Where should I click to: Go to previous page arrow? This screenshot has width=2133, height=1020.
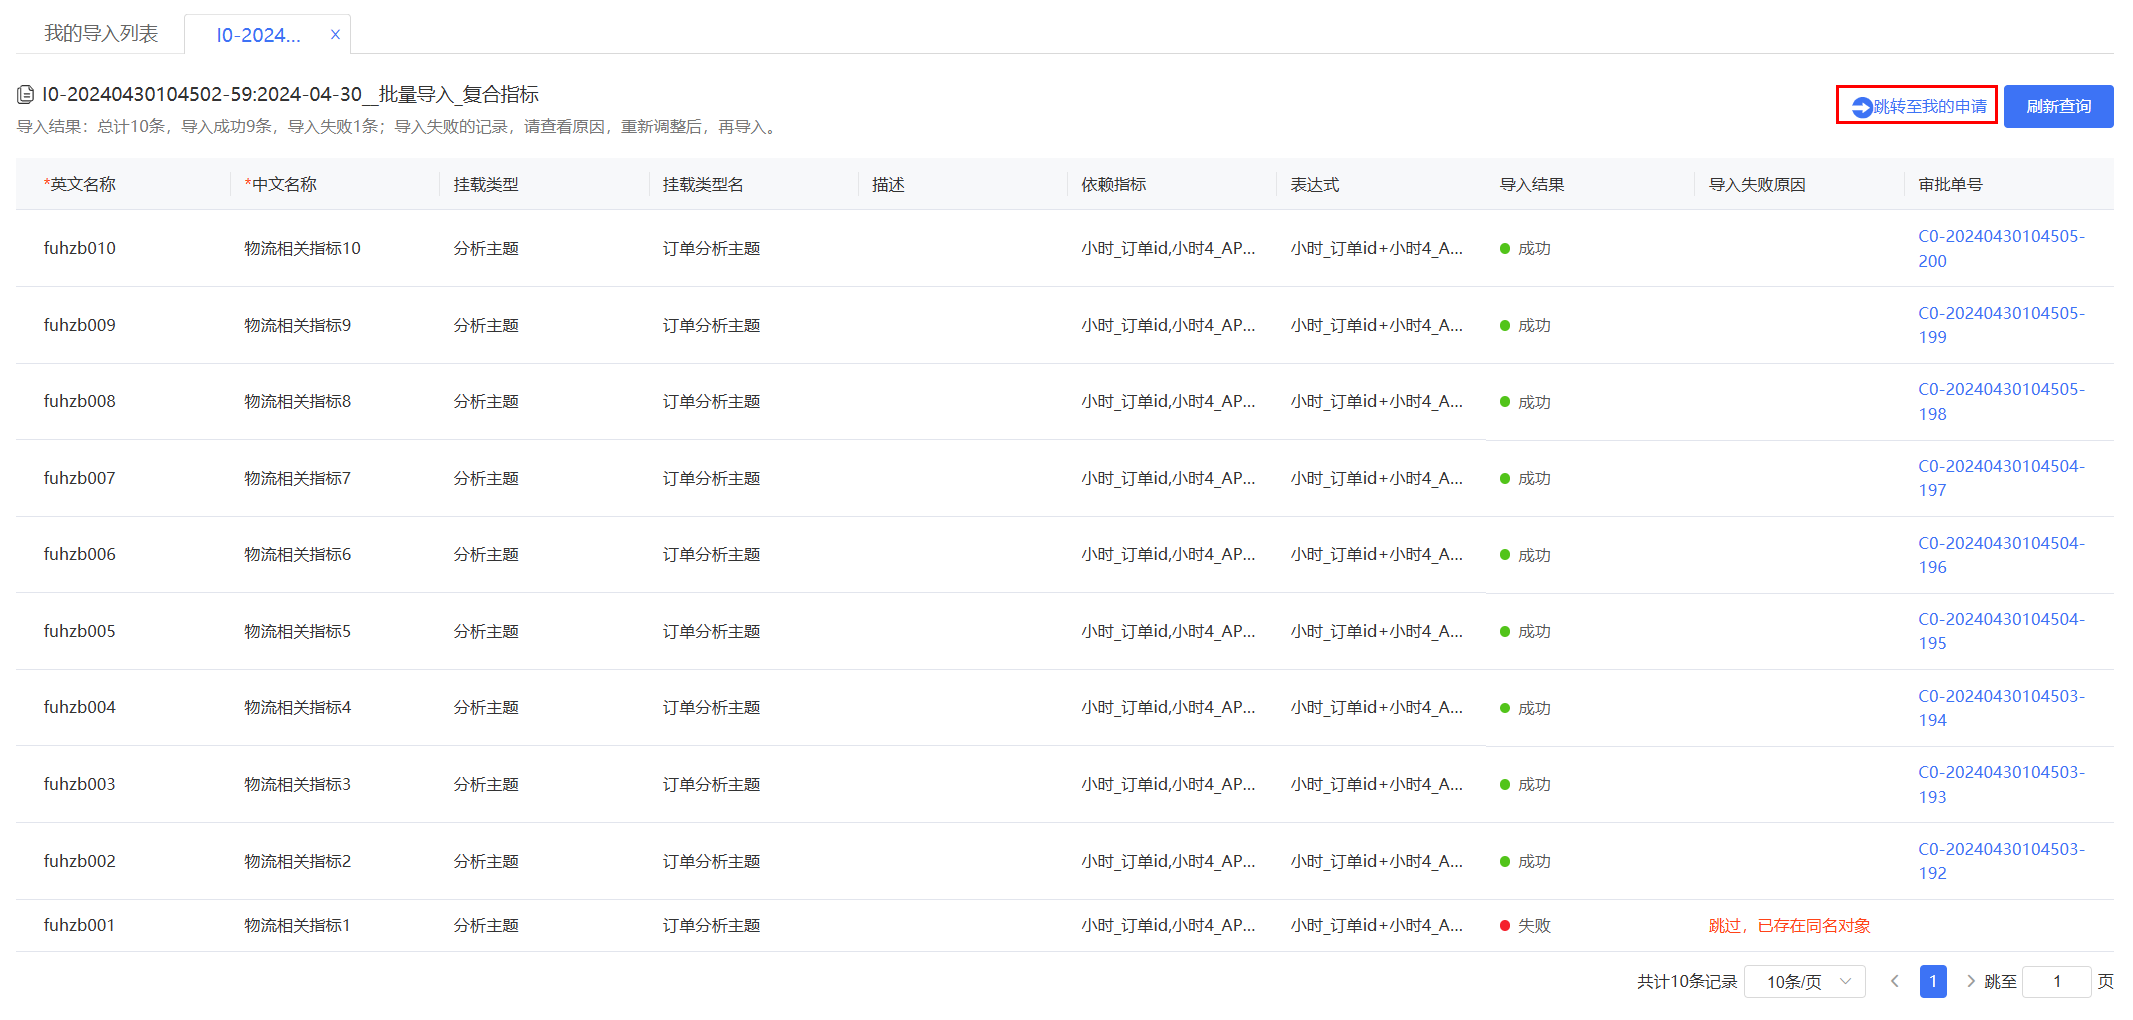coord(1894,981)
